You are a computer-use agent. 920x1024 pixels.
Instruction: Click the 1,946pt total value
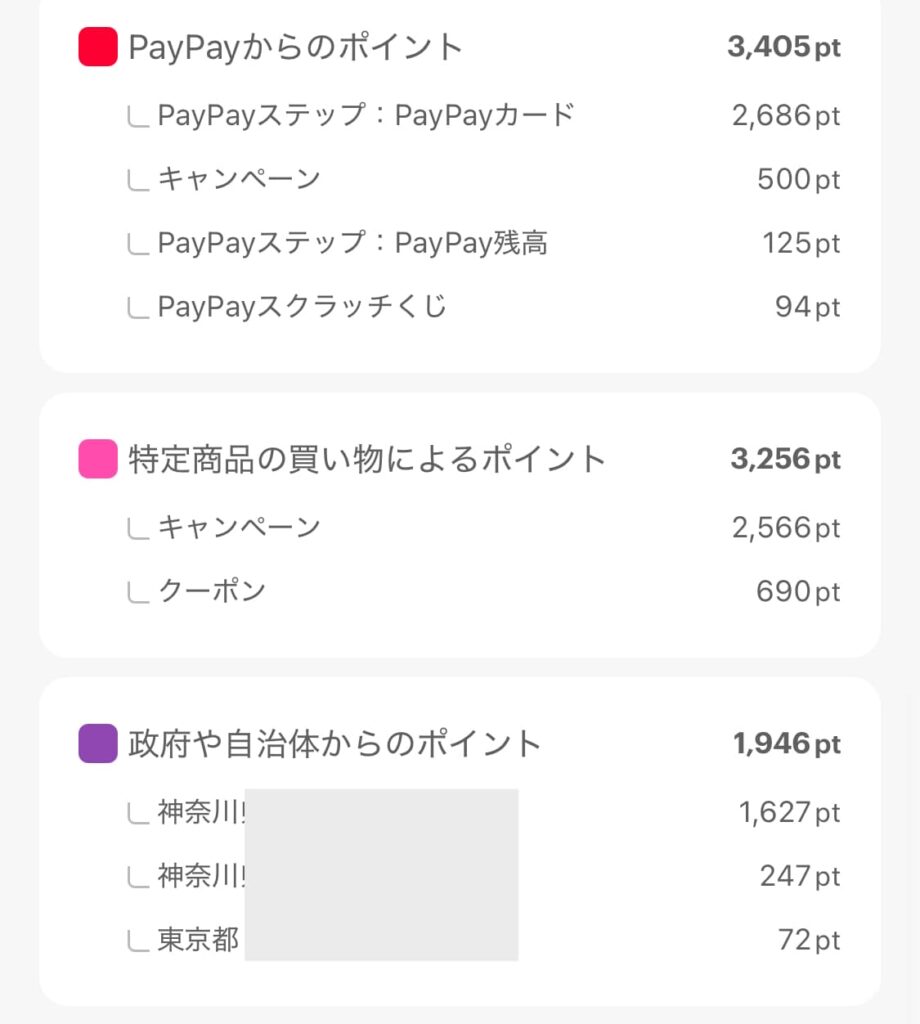pyautogui.click(x=787, y=744)
